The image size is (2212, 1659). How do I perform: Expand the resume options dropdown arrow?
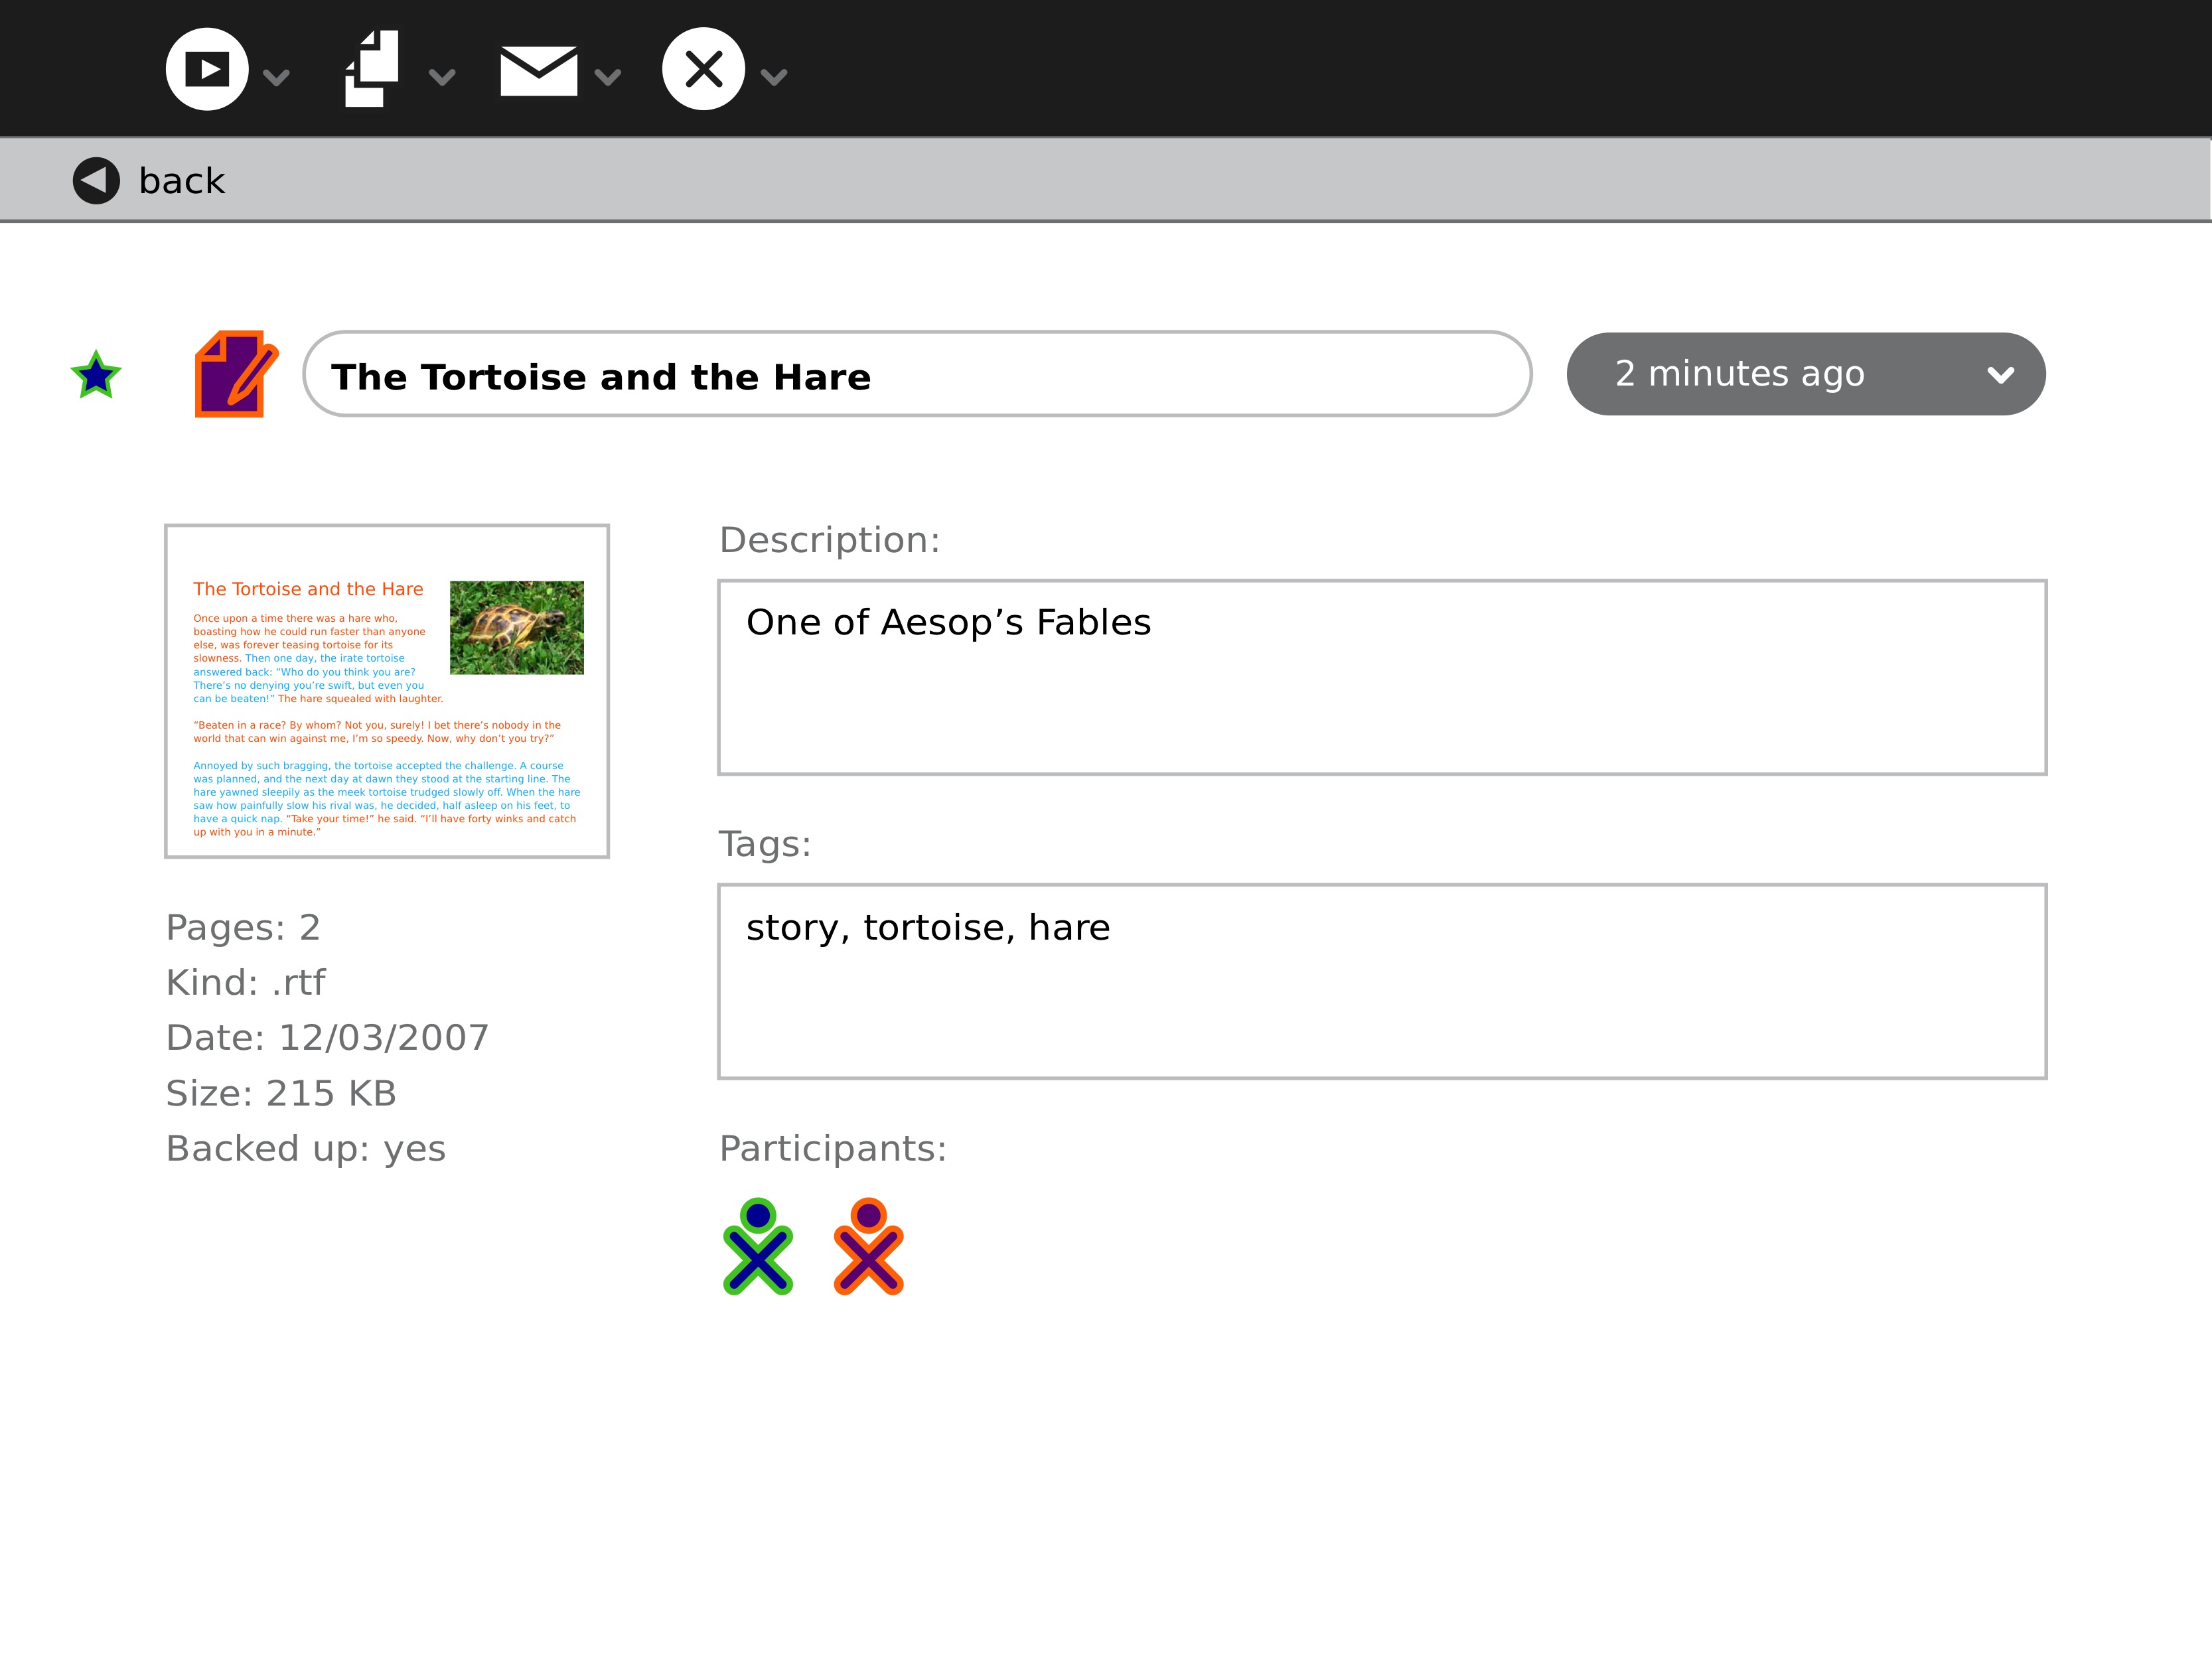point(276,77)
